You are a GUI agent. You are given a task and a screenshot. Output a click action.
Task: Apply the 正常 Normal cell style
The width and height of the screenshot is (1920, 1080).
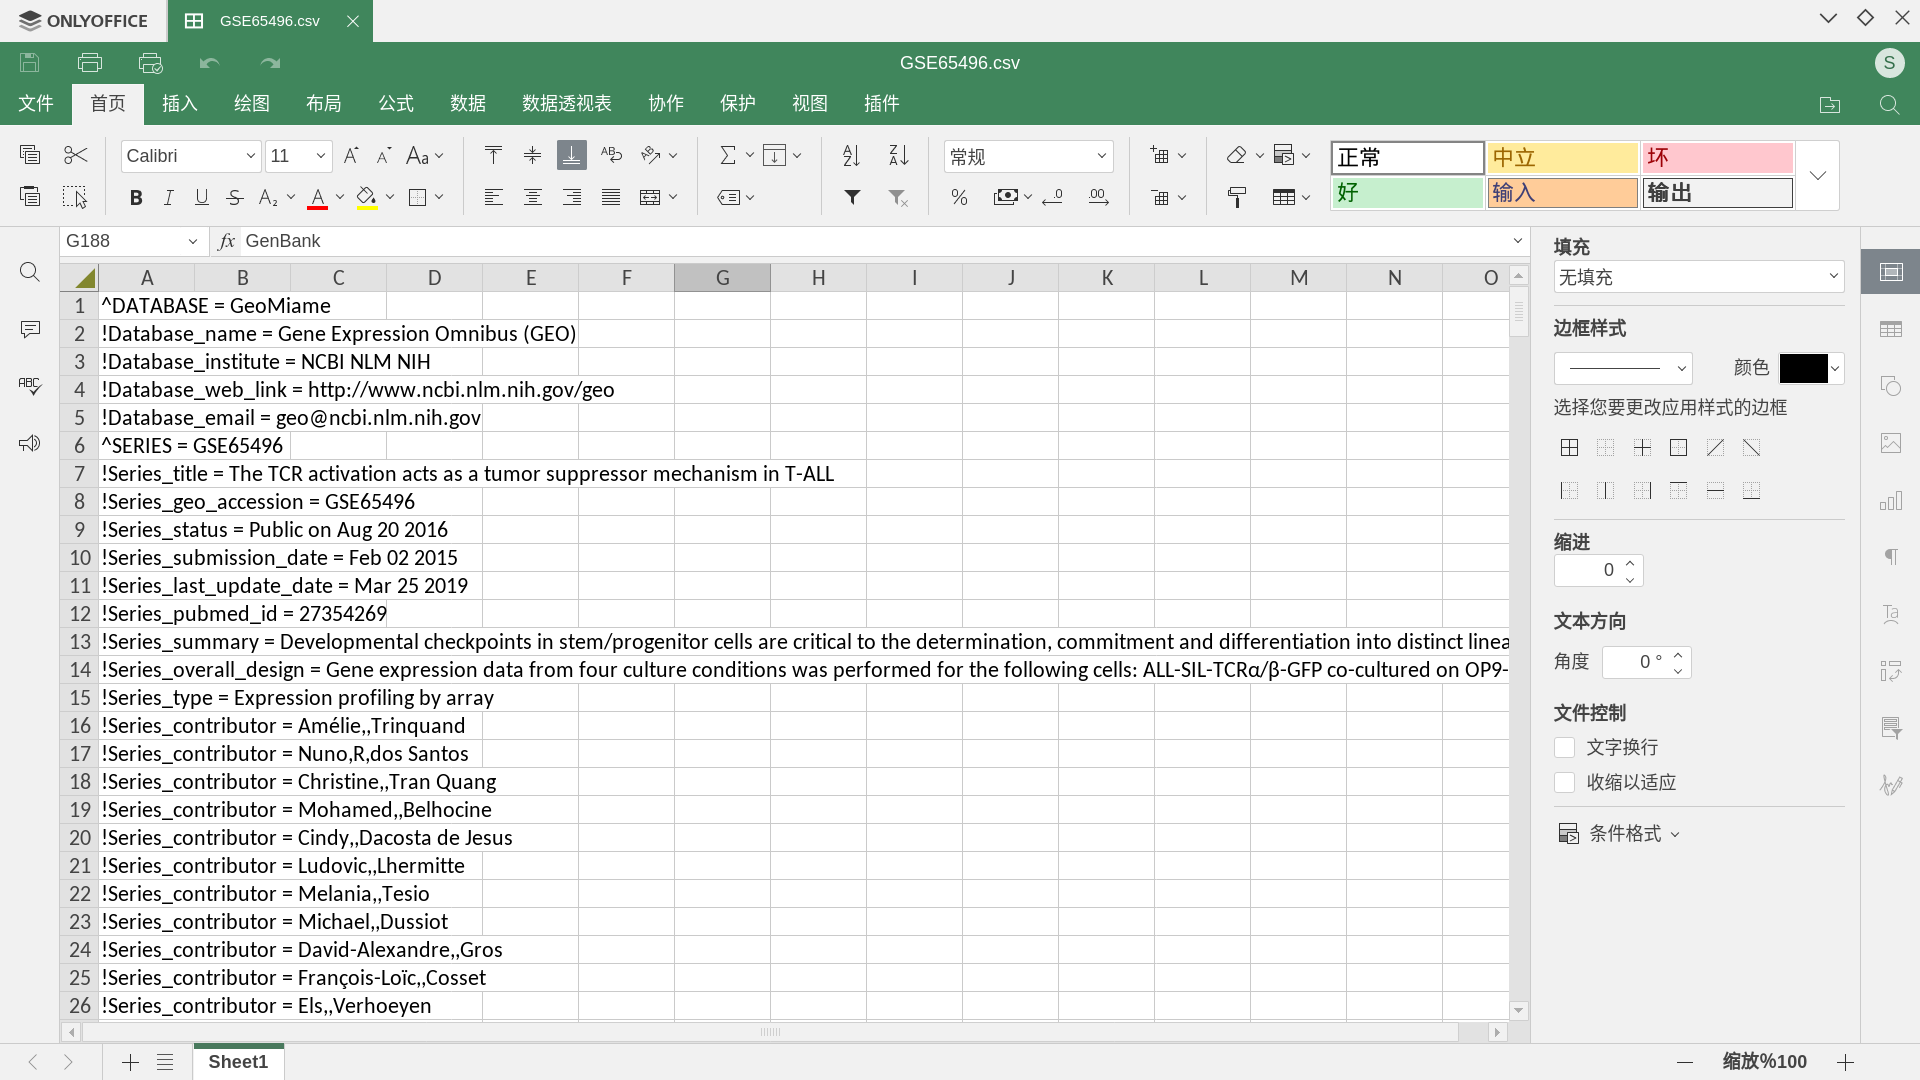point(1407,157)
